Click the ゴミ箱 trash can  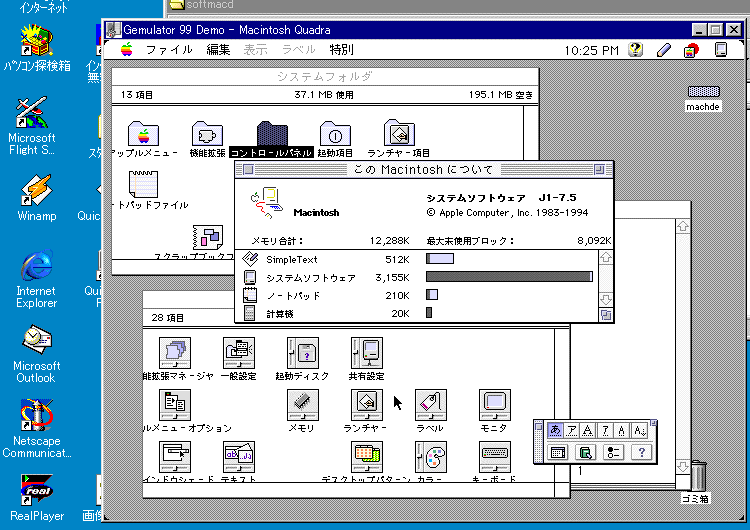(698, 475)
